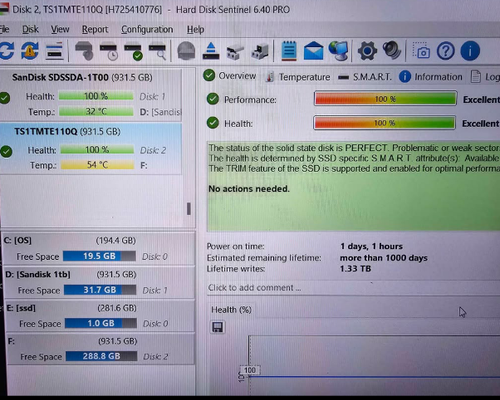The image size is (500, 400).
Task: Click the 'Click to add comment' field
Action: coord(353,288)
